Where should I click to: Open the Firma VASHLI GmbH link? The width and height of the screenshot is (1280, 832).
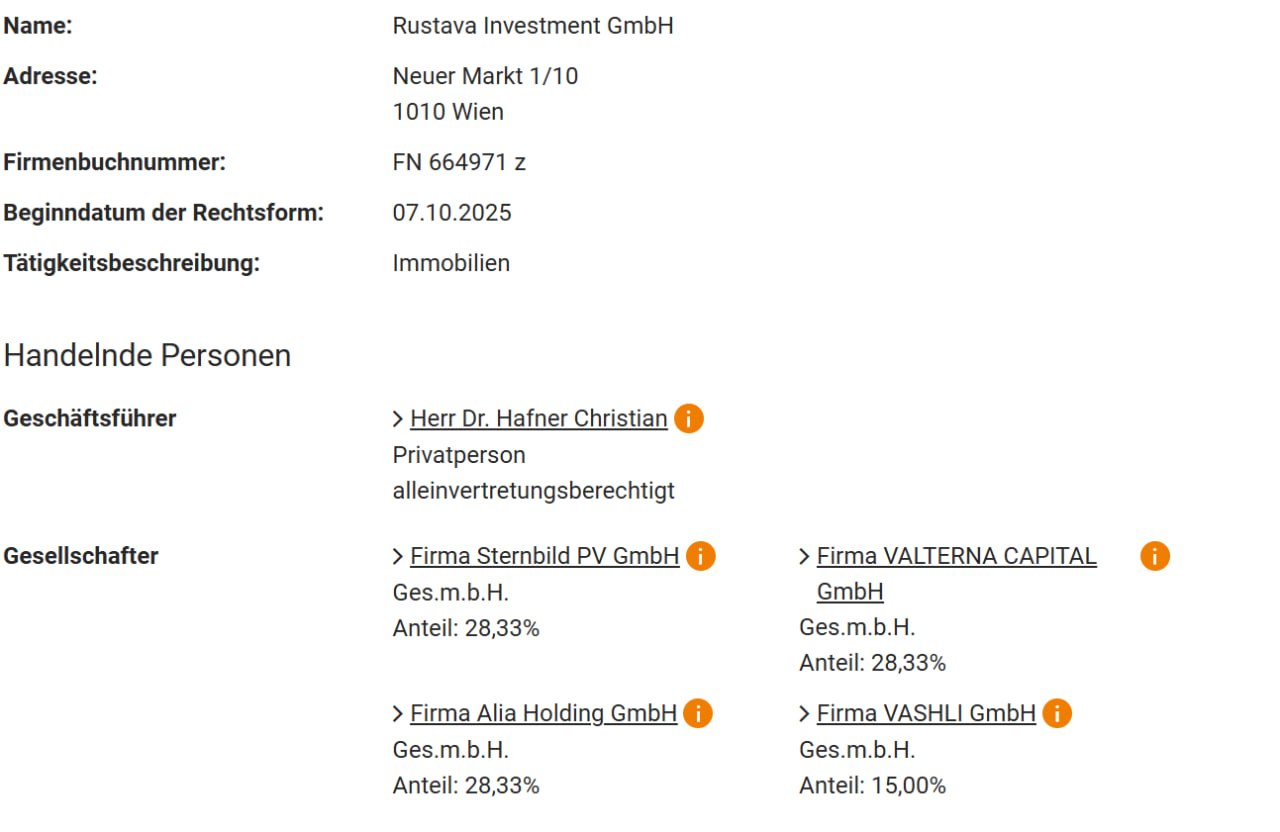click(x=926, y=714)
